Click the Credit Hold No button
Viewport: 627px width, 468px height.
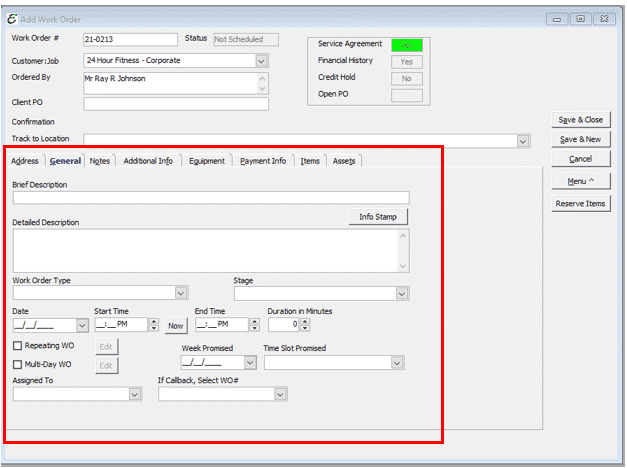pyautogui.click(x=407, y=79)
